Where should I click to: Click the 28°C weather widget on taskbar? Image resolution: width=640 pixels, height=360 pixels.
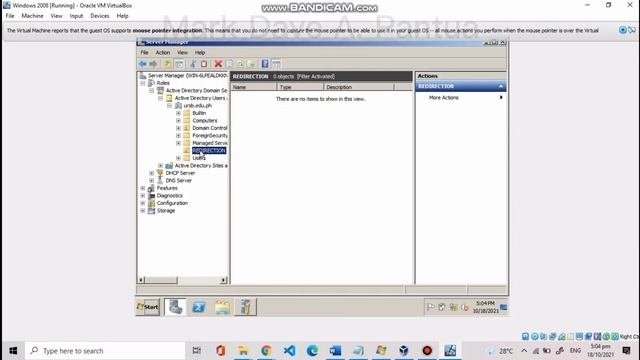(500, 351)
